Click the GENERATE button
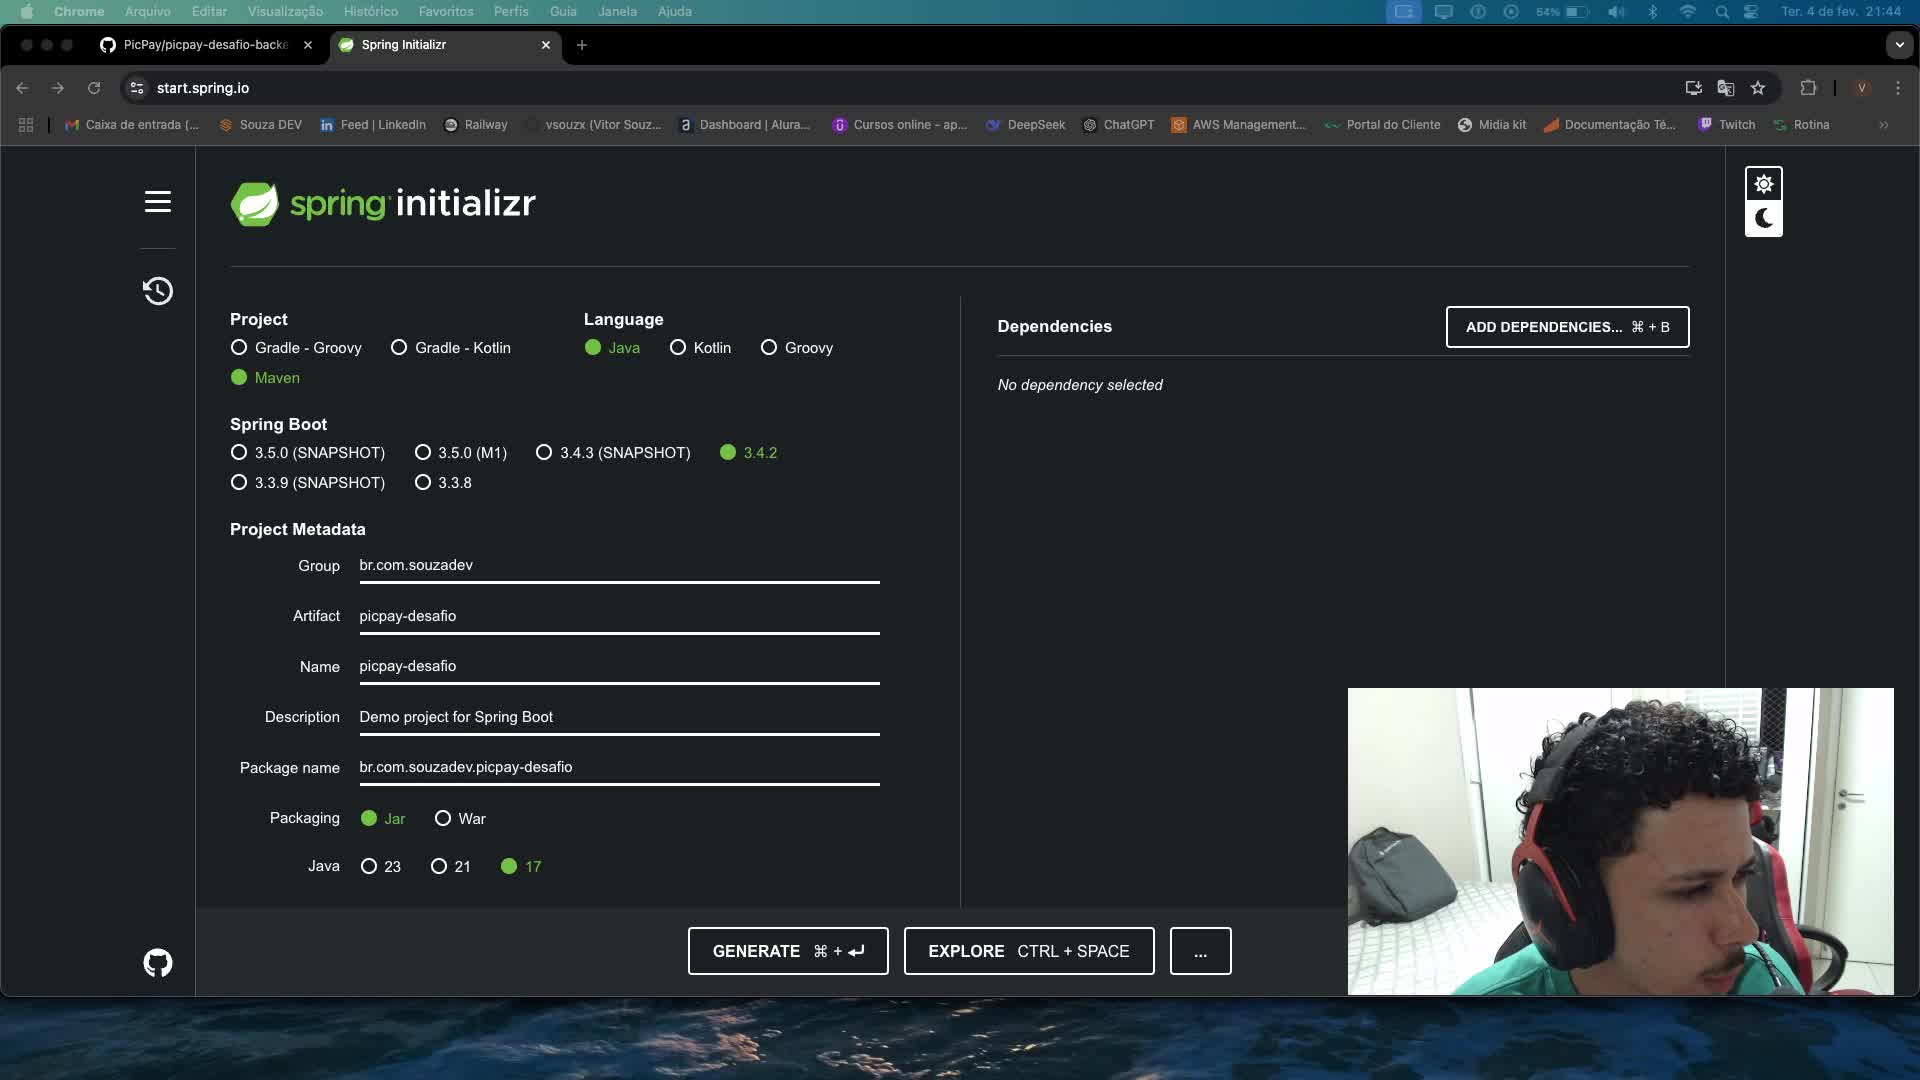 (788, 951)
